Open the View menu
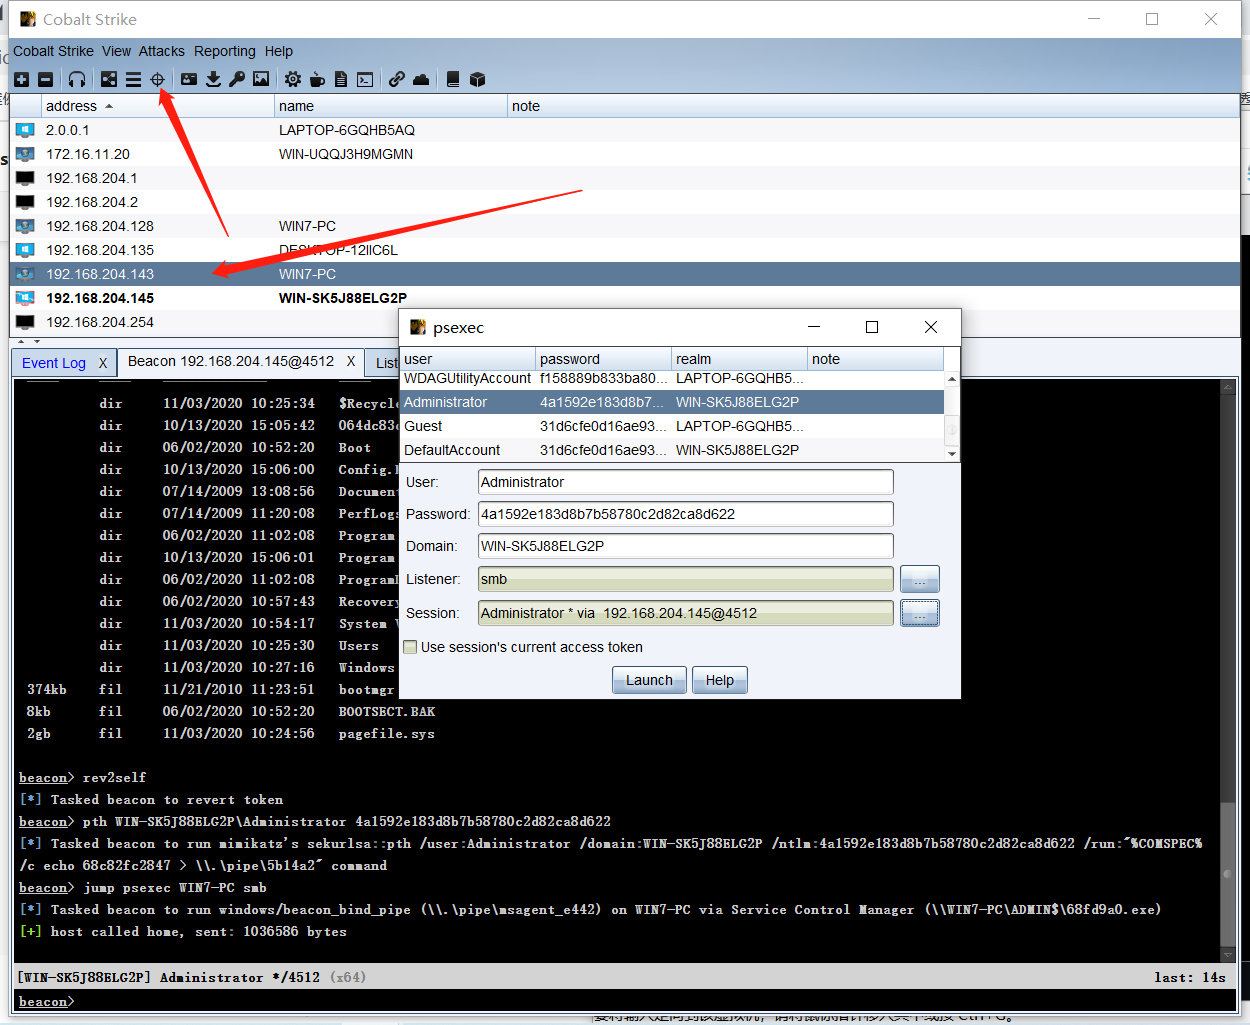Screen dimensions: 1250x1025 (x=116, y=51)
